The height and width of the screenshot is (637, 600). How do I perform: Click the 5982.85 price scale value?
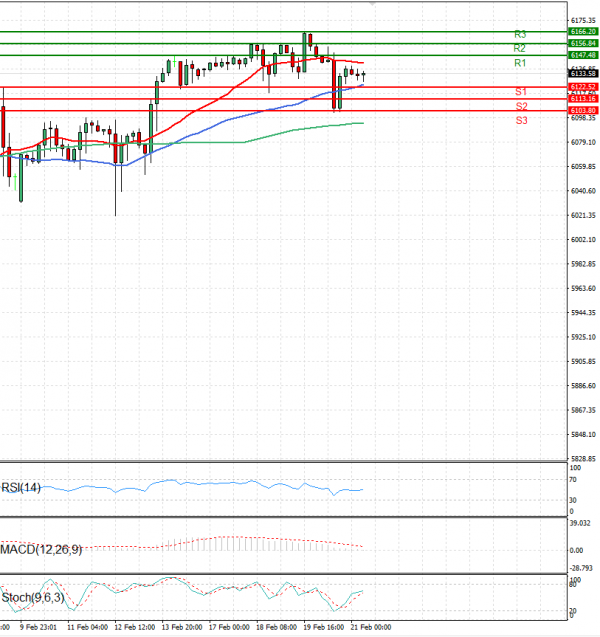pos(583,264)
